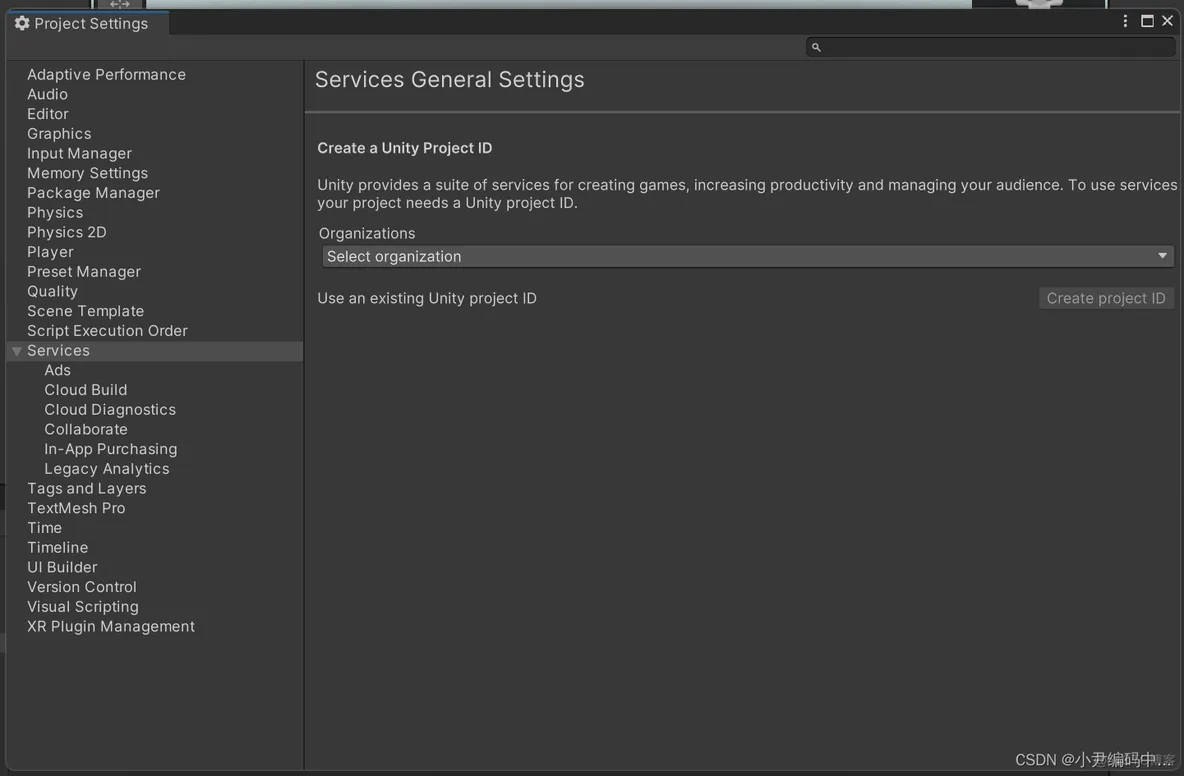This screenshot has height=776, width=1184.
Task: Select the Services category row
Action: tap(155, 350)
